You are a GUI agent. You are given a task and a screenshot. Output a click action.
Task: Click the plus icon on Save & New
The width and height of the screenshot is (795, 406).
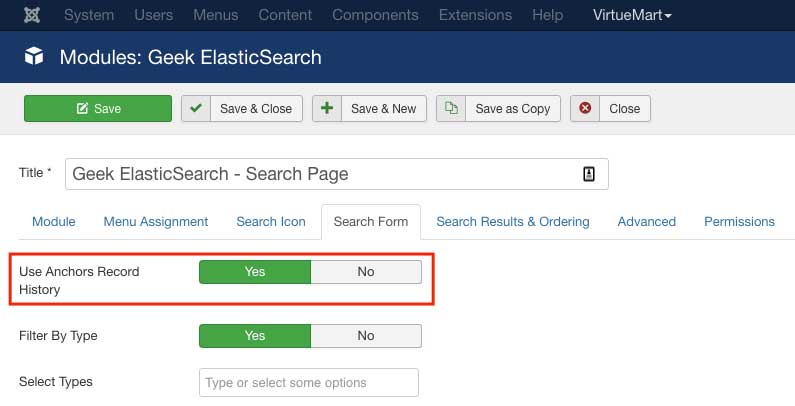327,108
